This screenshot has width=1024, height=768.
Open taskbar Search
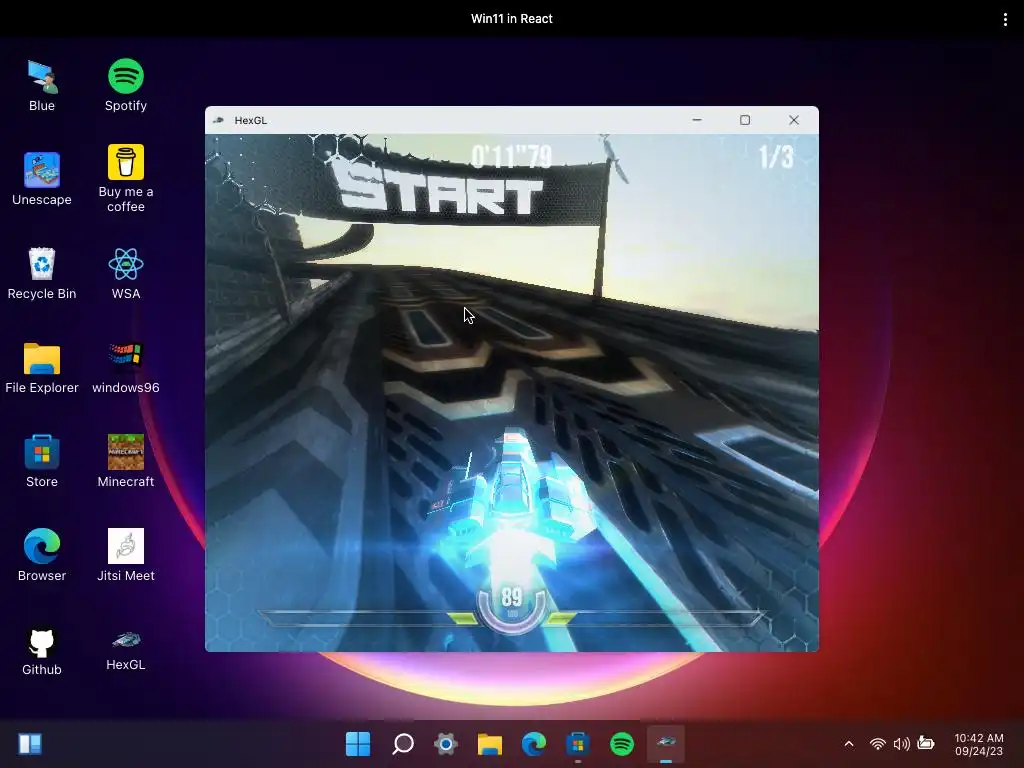click(402, 744)
